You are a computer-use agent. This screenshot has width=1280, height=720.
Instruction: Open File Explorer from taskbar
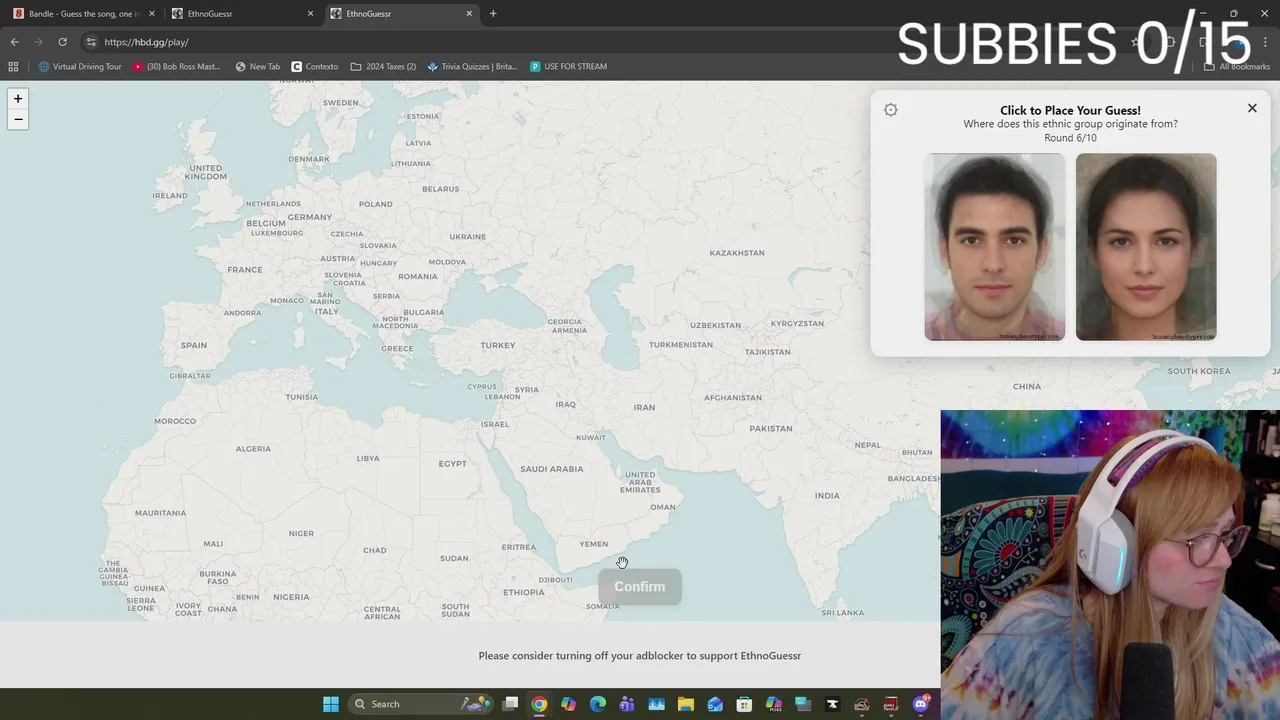[x=685, y=704]
